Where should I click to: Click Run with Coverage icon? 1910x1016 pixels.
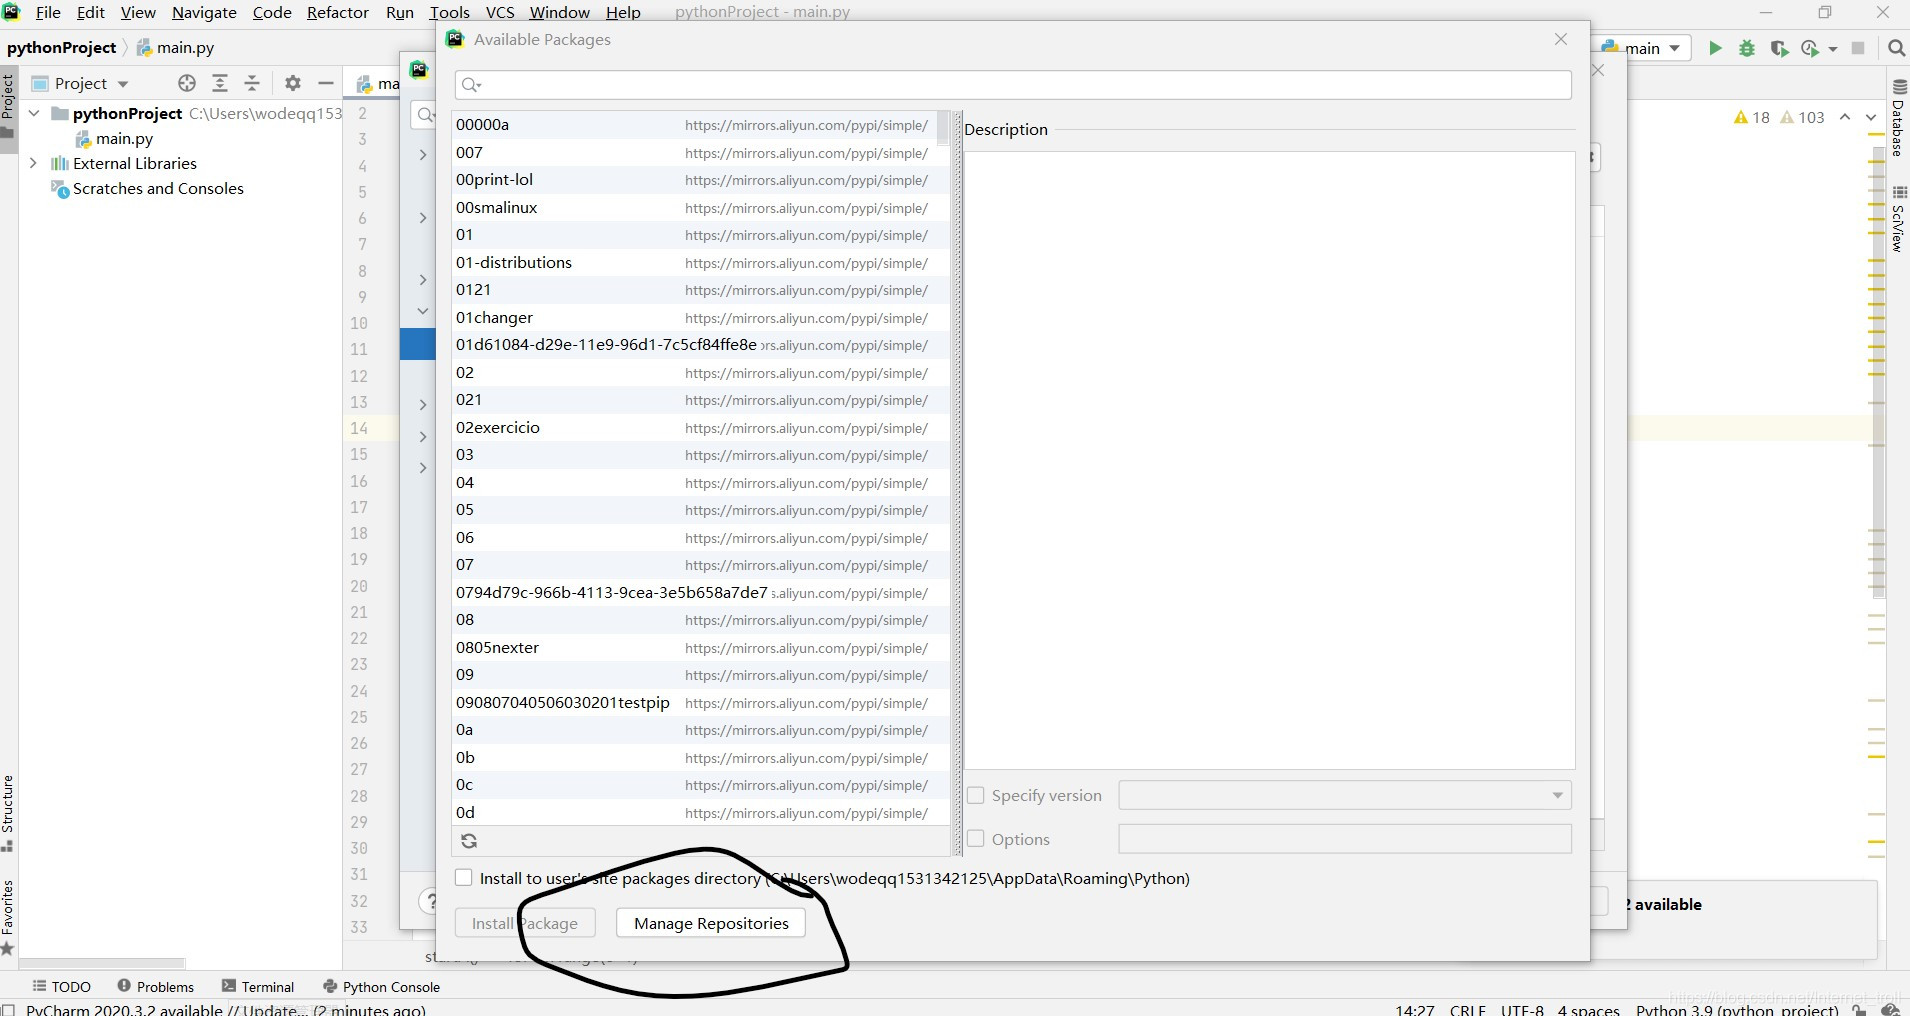tap(1779, 48)
